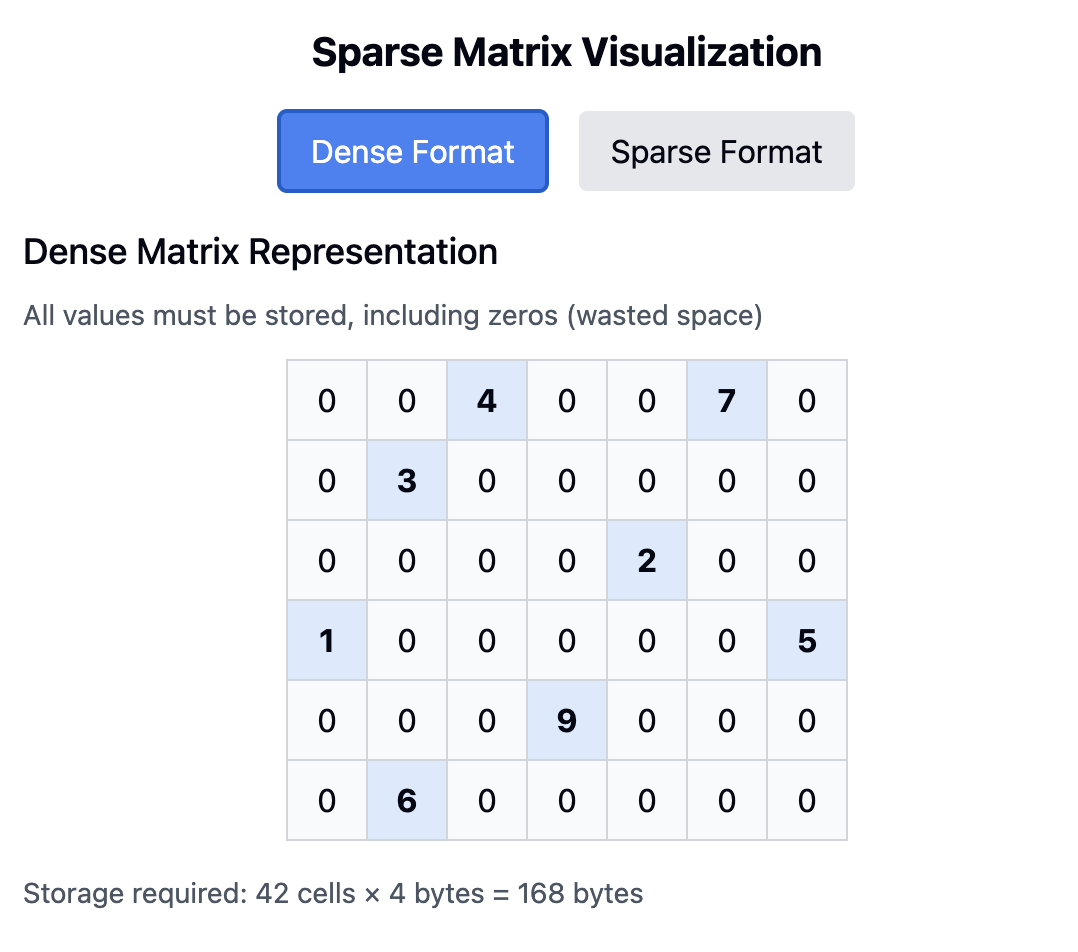
Task: Click the storage required text line
Action: pos(333,893)
